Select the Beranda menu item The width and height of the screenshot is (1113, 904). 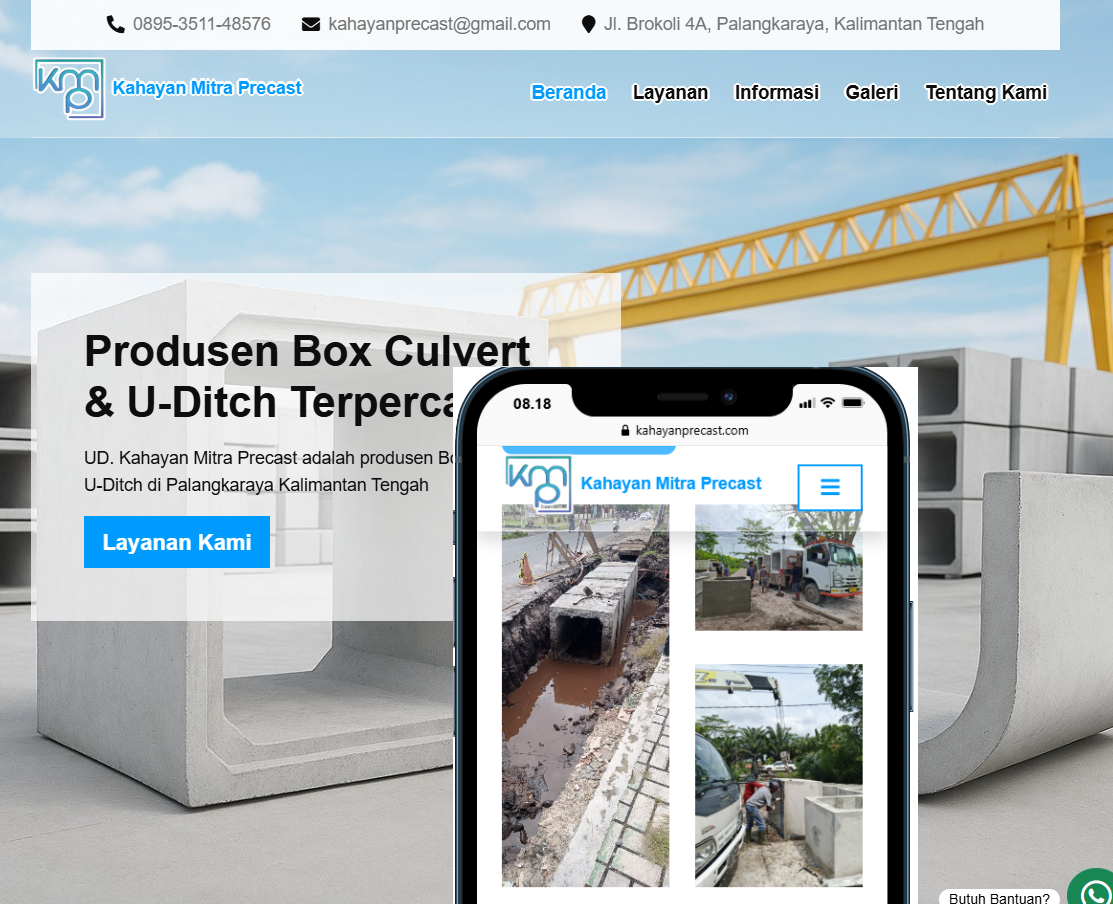click(x=568, y=92)
